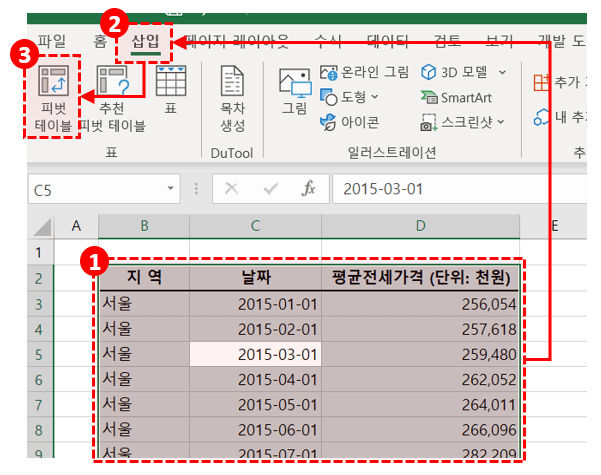Viewport: 601px width, 475px height.
Task: Expand the Name Box dropdown arrow
Action: pyautogui.click(x=170, y=189)
